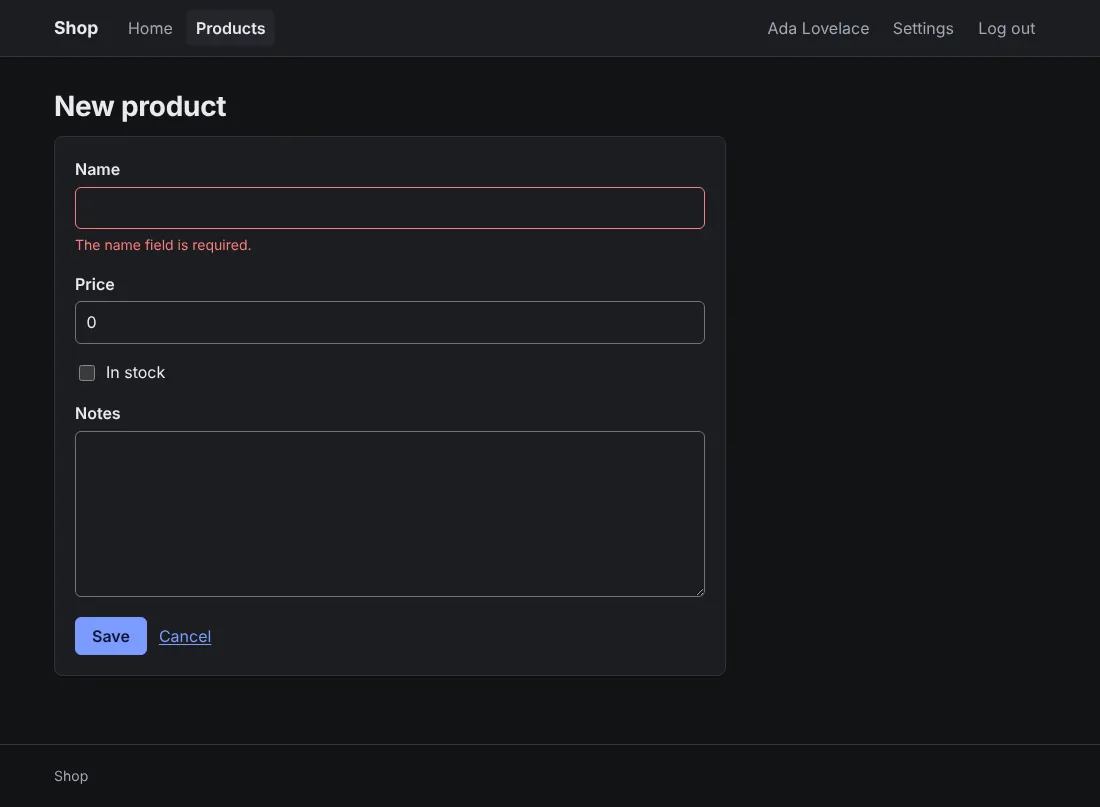This screenshot has height=807, width=1100.
Task: Open Ada Lovelace profile link
Action: (818, 28)
